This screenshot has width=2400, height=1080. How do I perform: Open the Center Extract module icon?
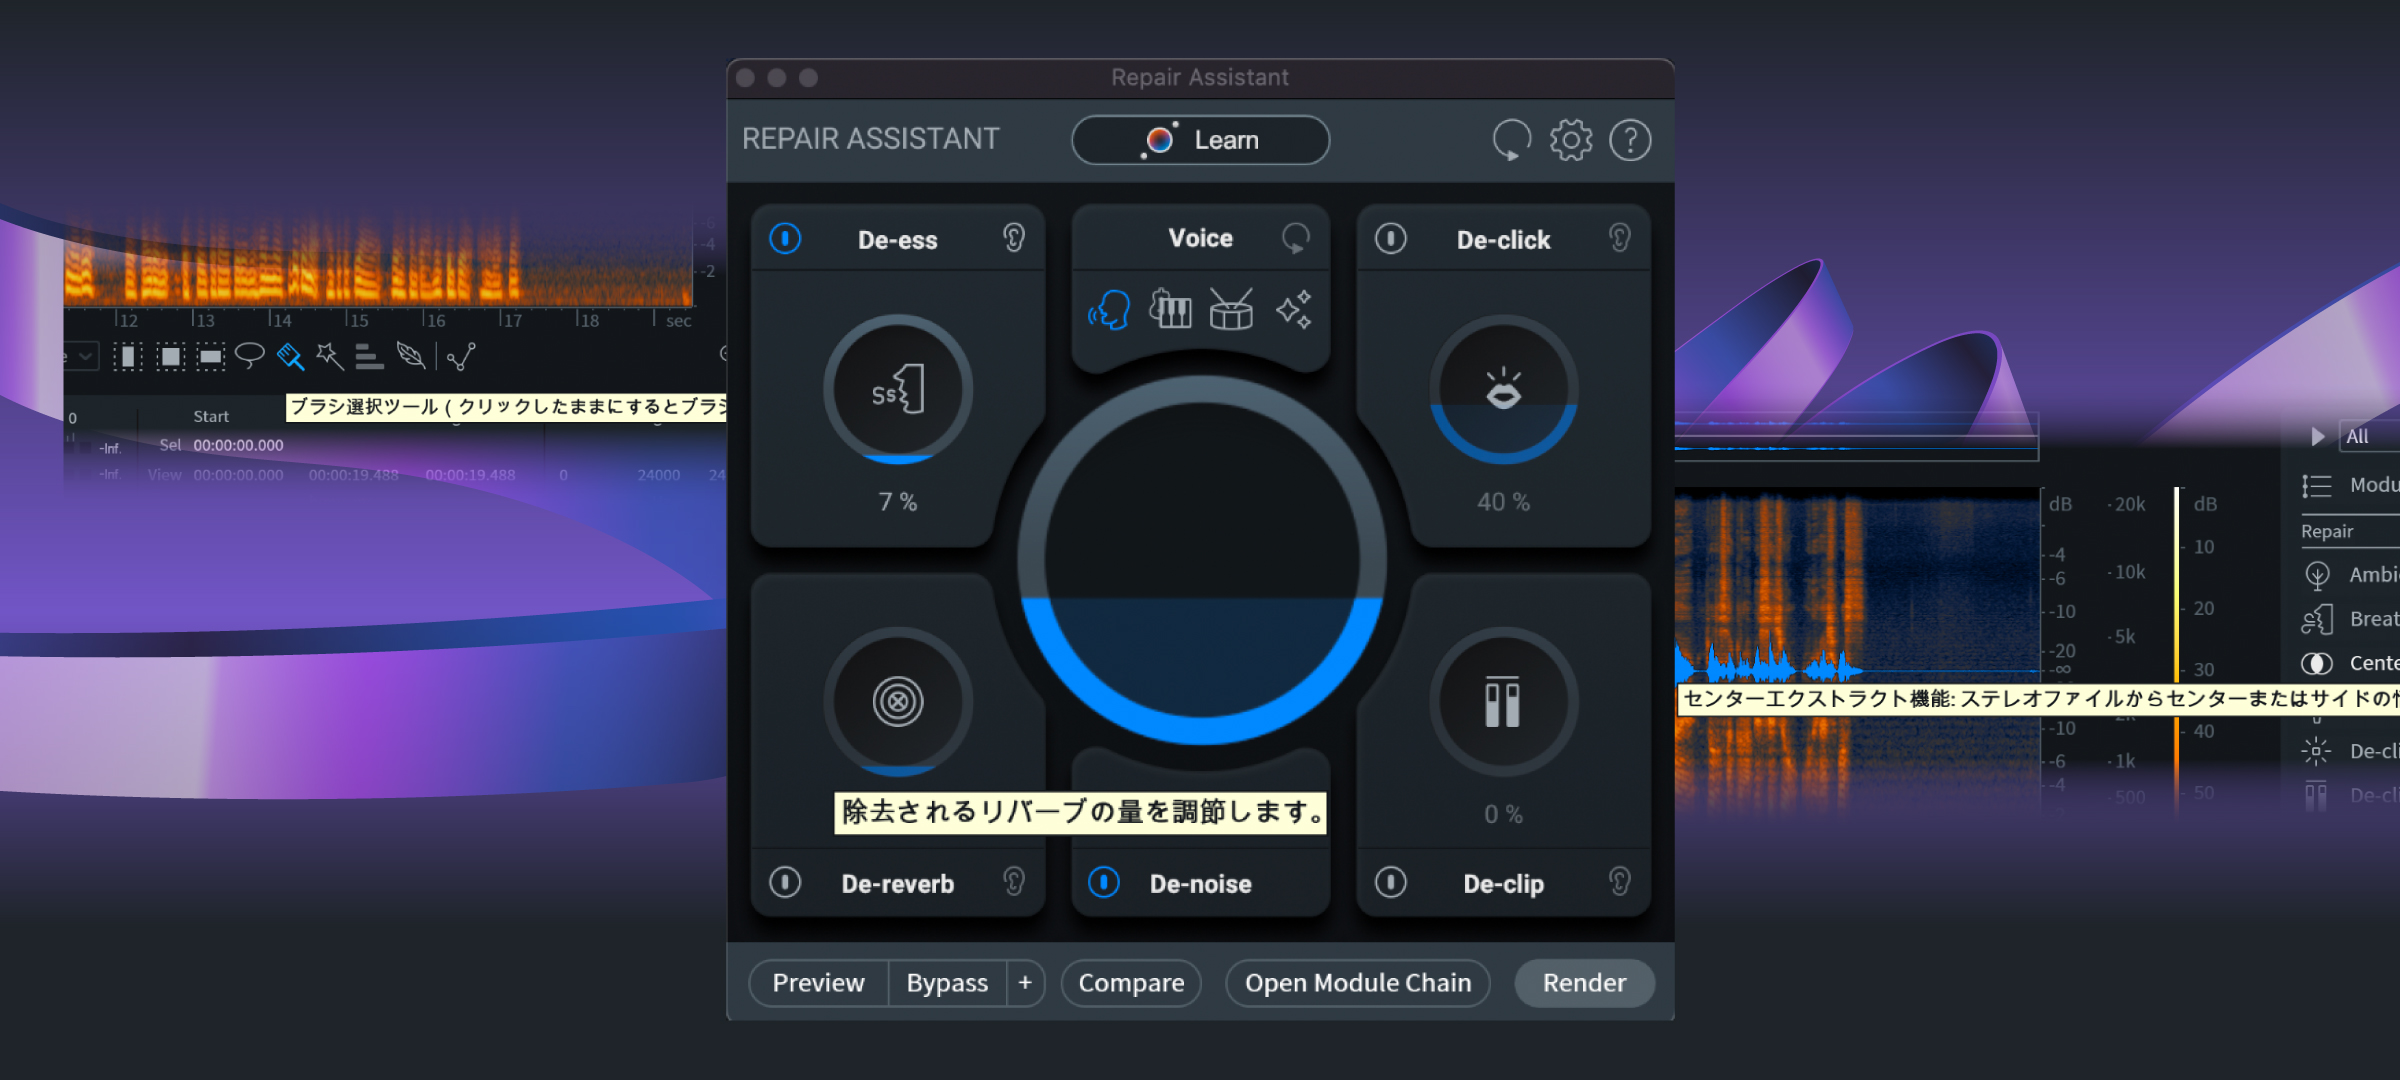(x=2317, y=663)
